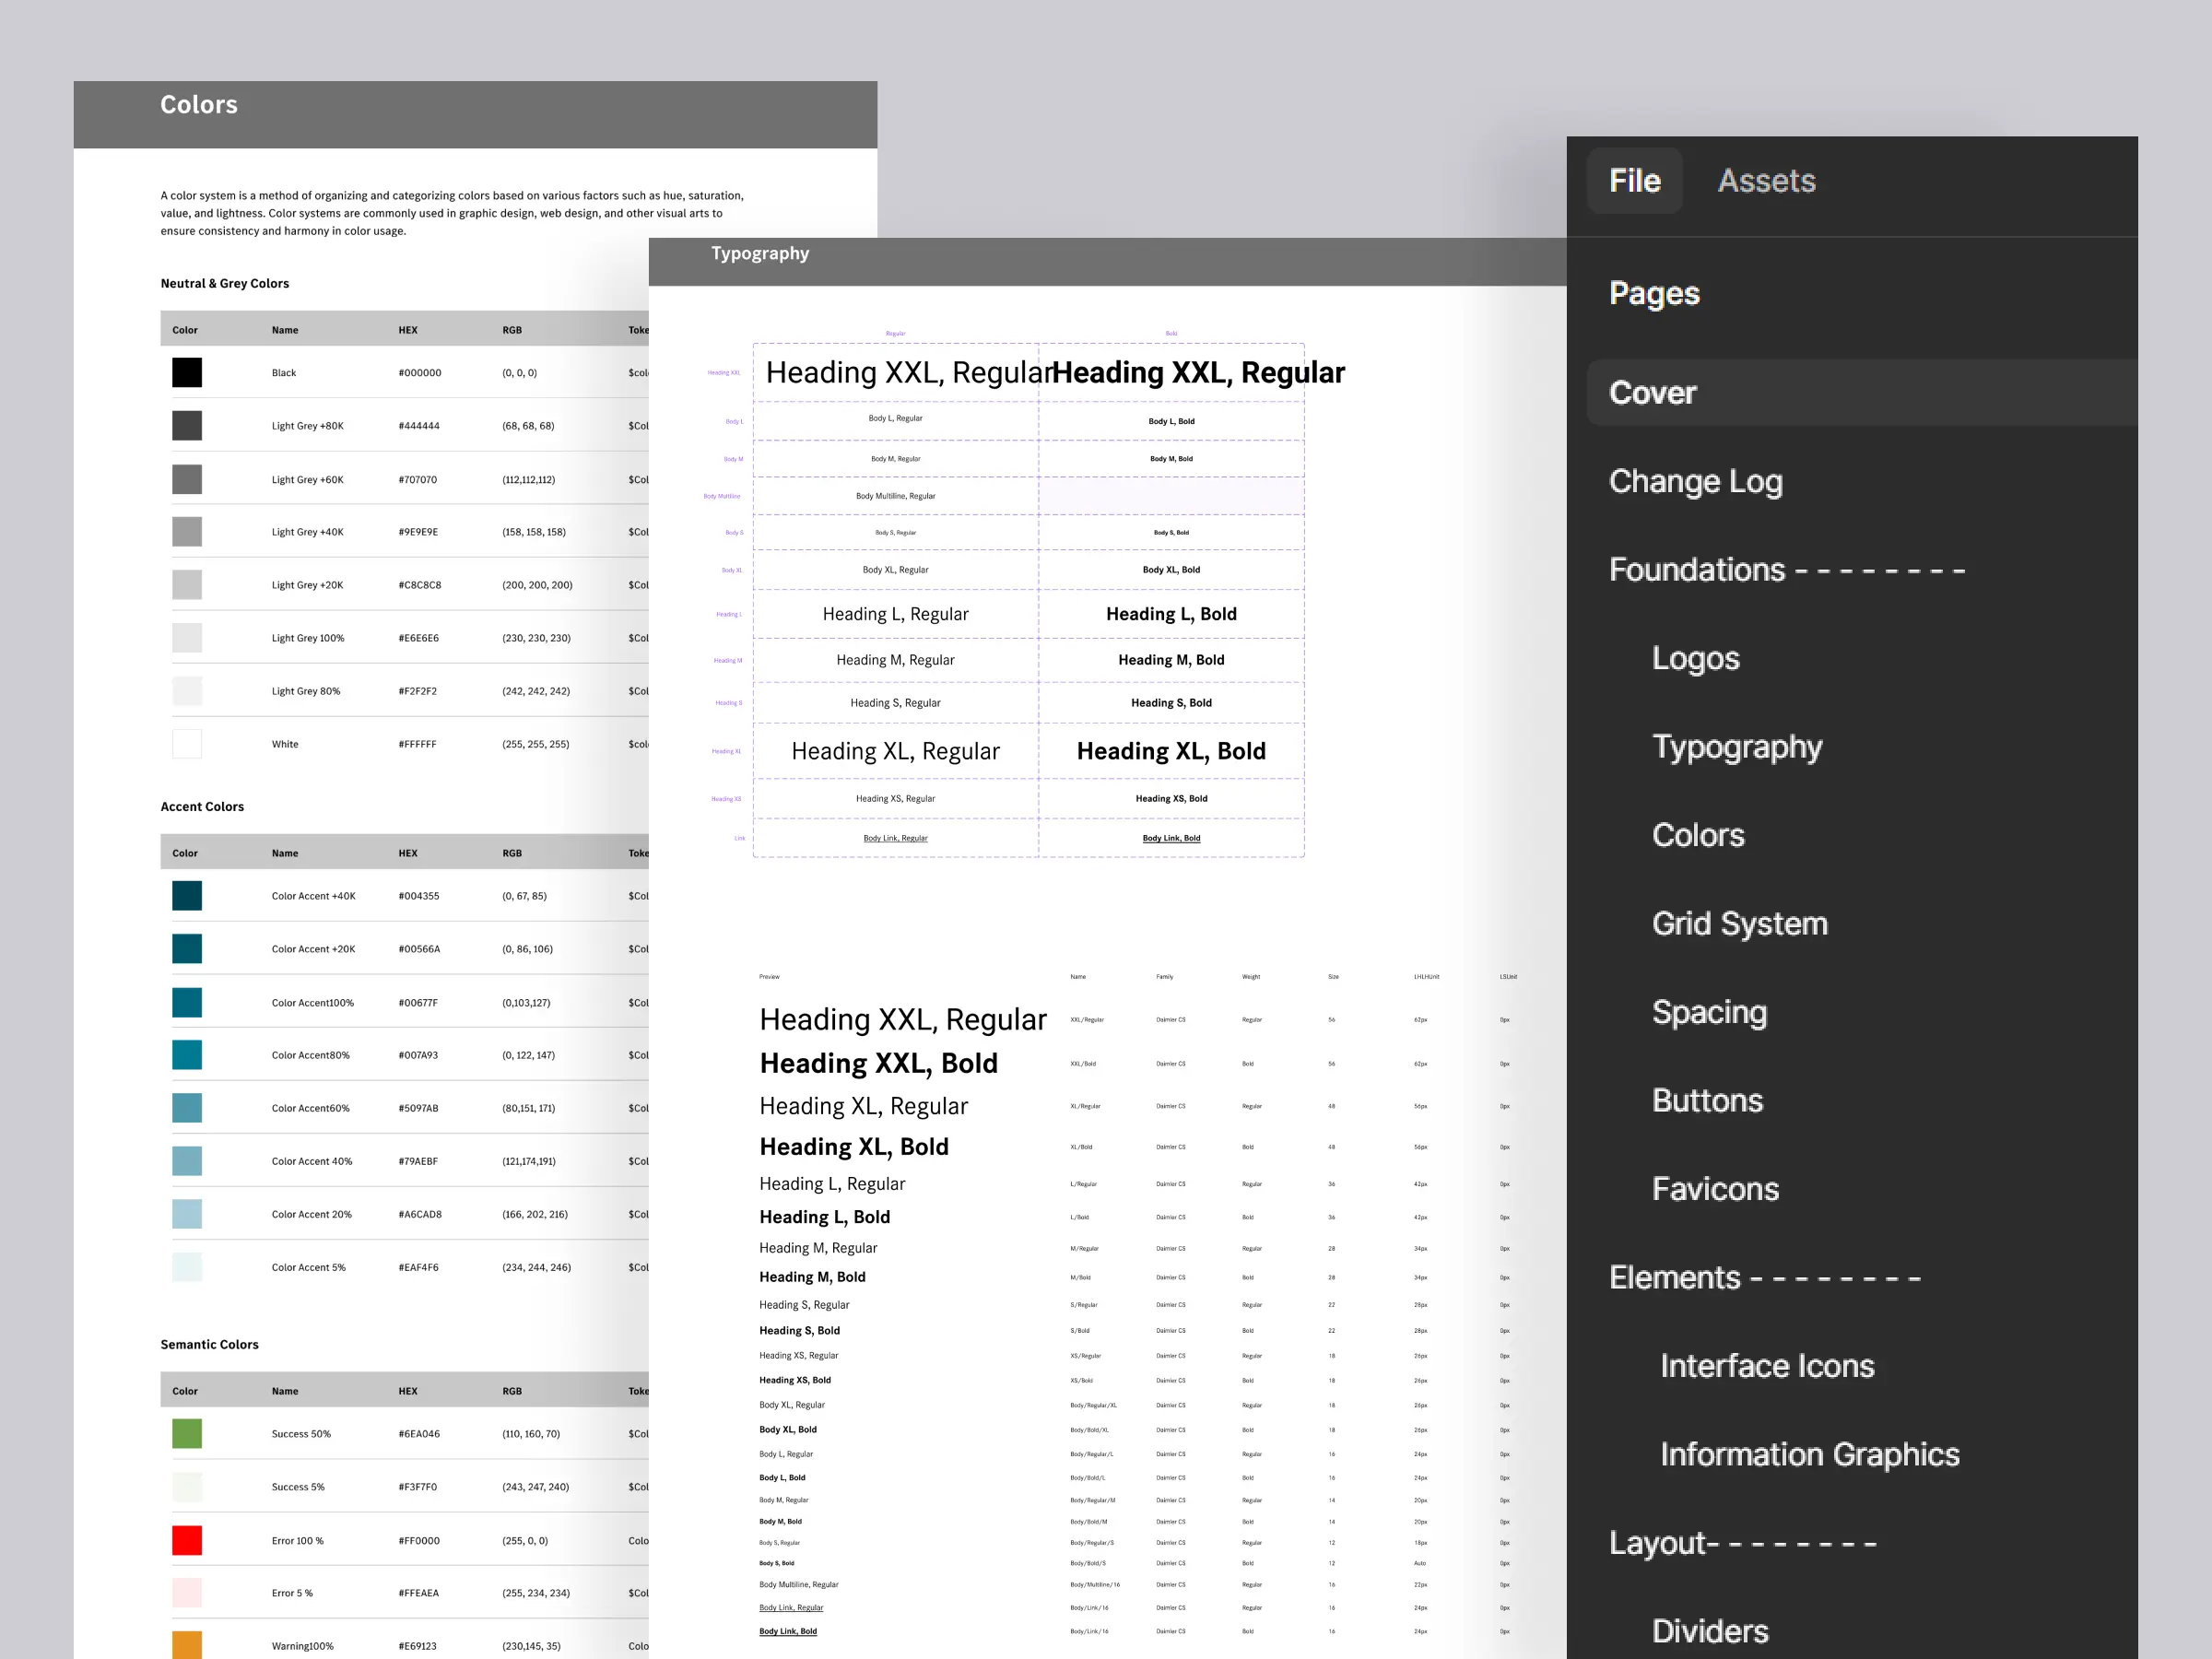This screenshot has width=2212, height=1659.
Task: Select the Logos page
Action: click(x=1695, y=658)
